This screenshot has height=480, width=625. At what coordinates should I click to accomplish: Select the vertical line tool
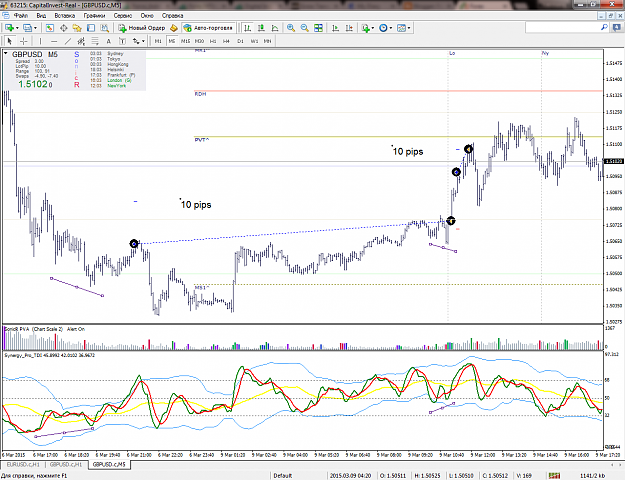40,41
